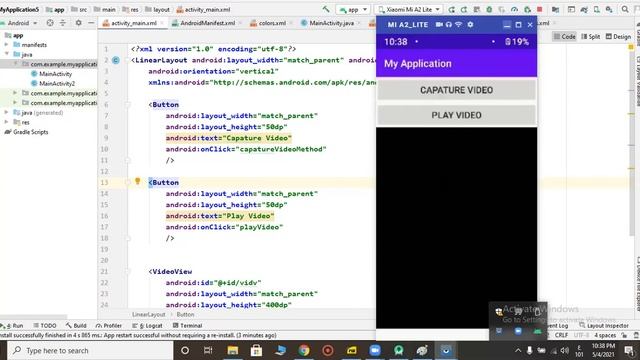Open Zoom from taskbar
The height and width of the screenshot is (360, 640).
pos(375,350)
